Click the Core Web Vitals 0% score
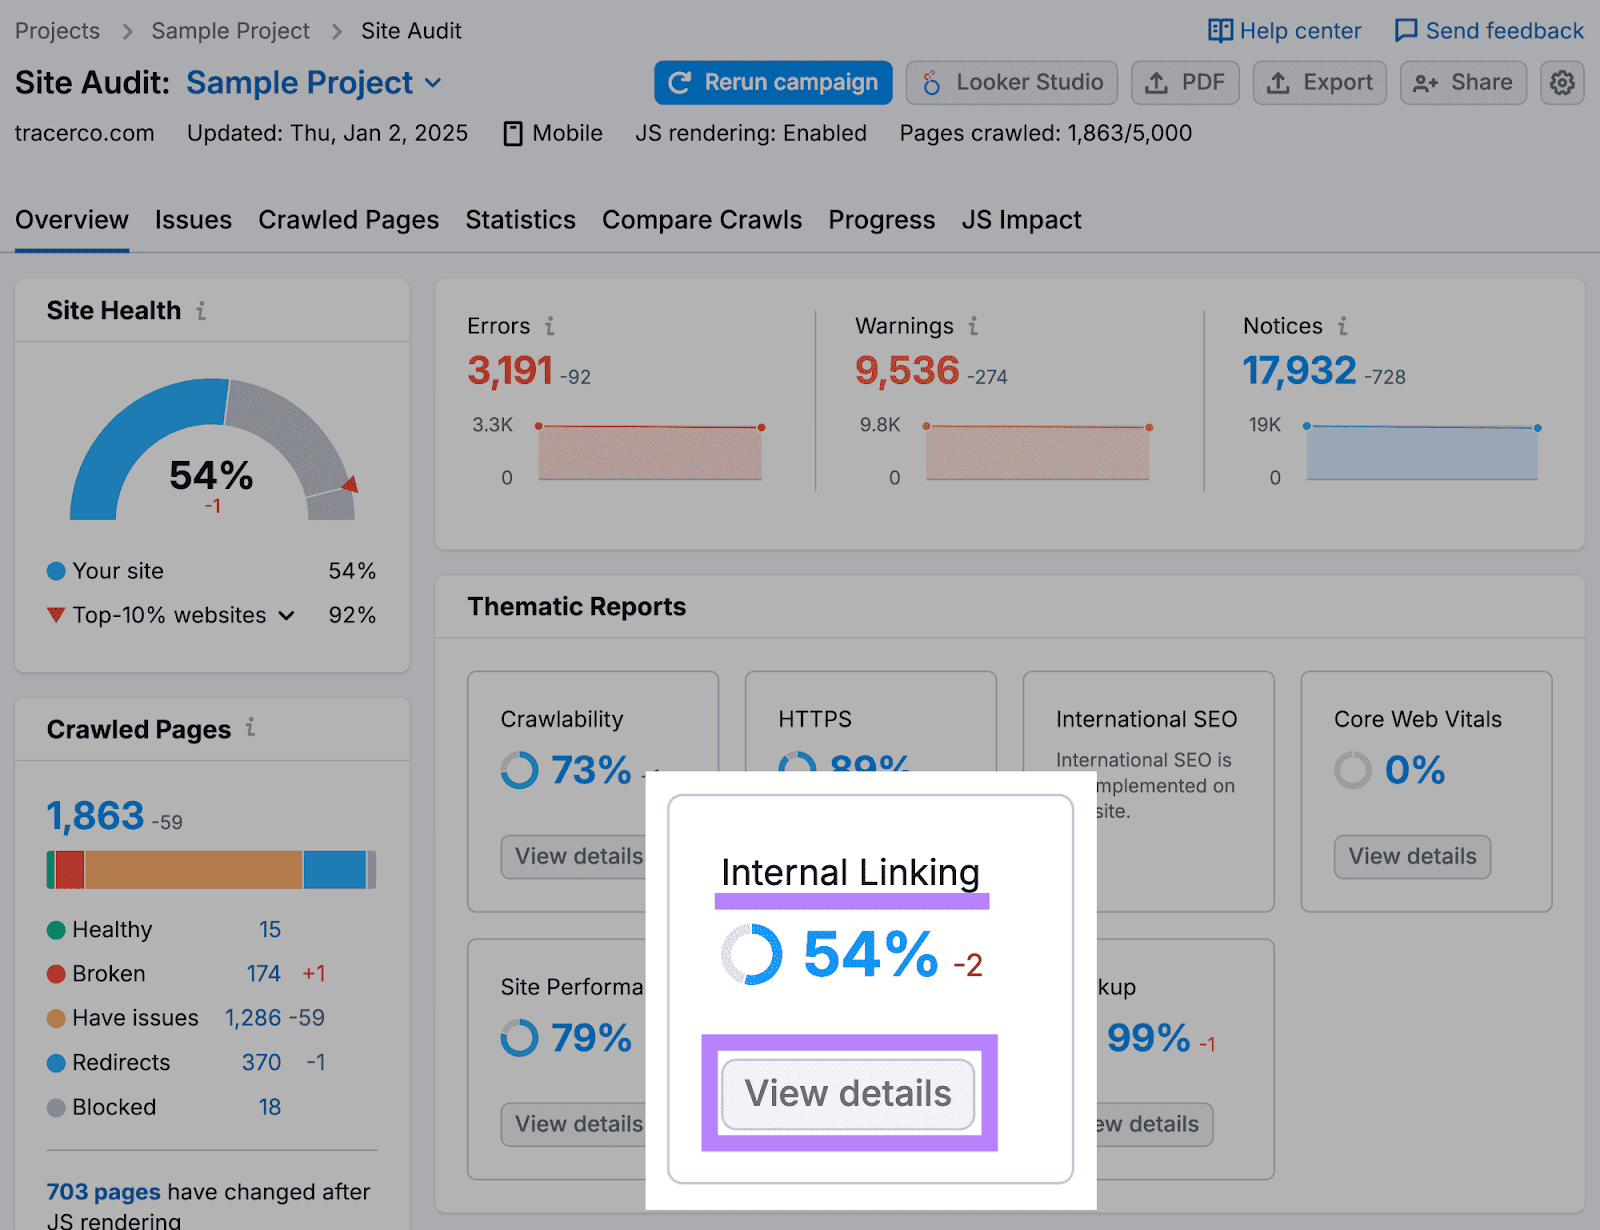Viewport: 1600px width, 1230px height. point(1415,770)
